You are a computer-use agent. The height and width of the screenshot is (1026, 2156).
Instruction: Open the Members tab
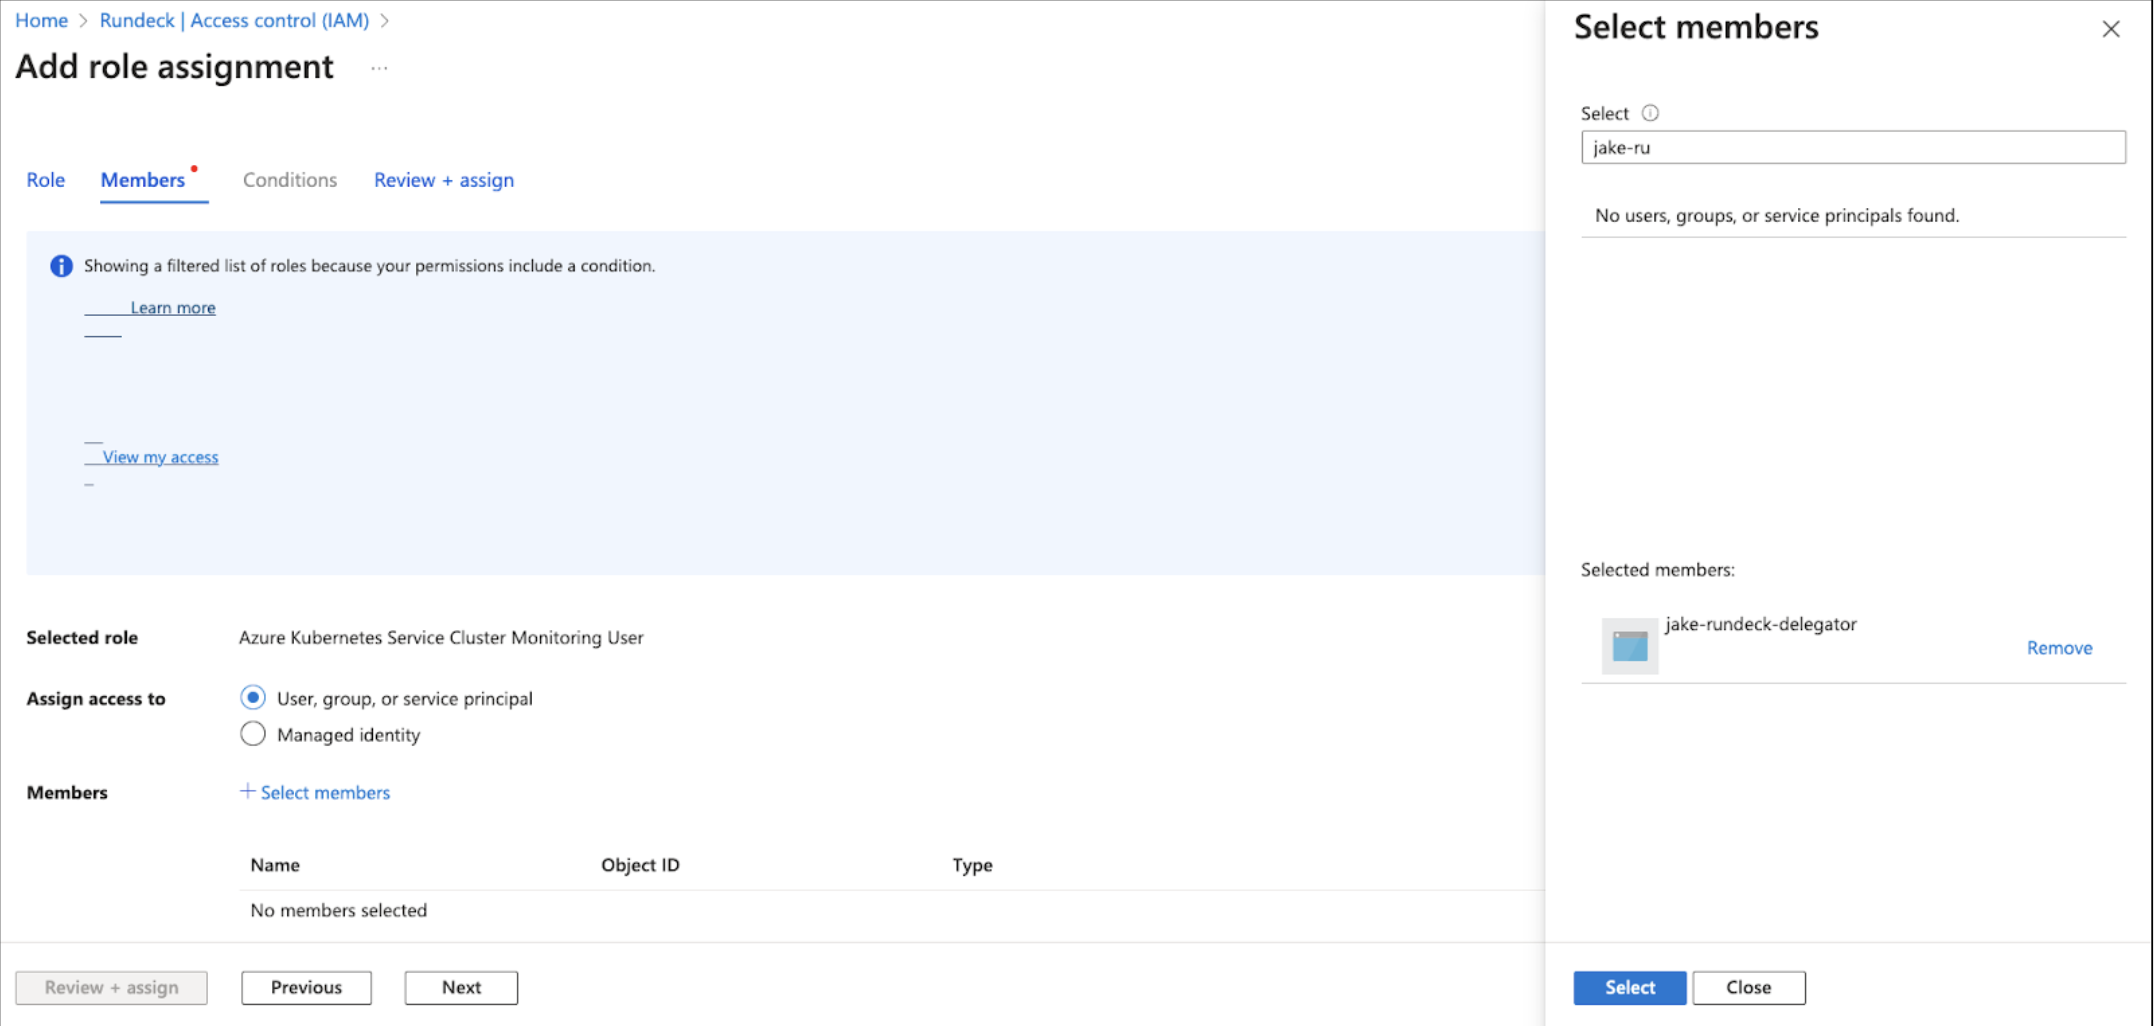click(x=143, y=180)
